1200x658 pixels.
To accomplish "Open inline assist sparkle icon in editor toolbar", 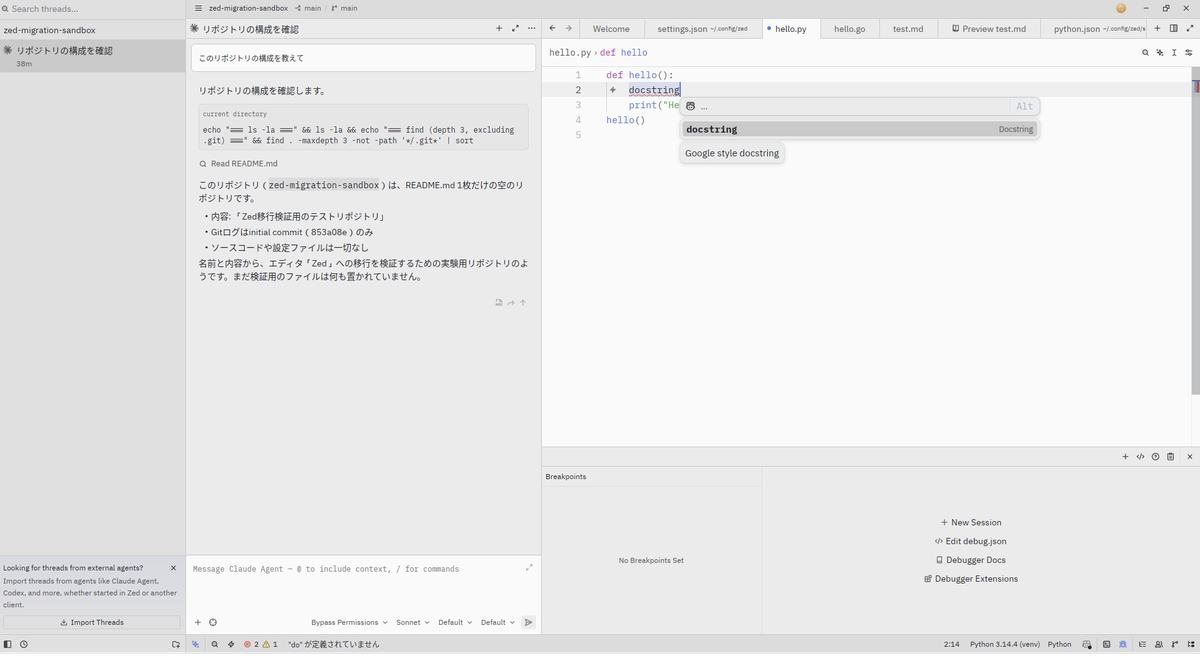I will pos(1160,52).
